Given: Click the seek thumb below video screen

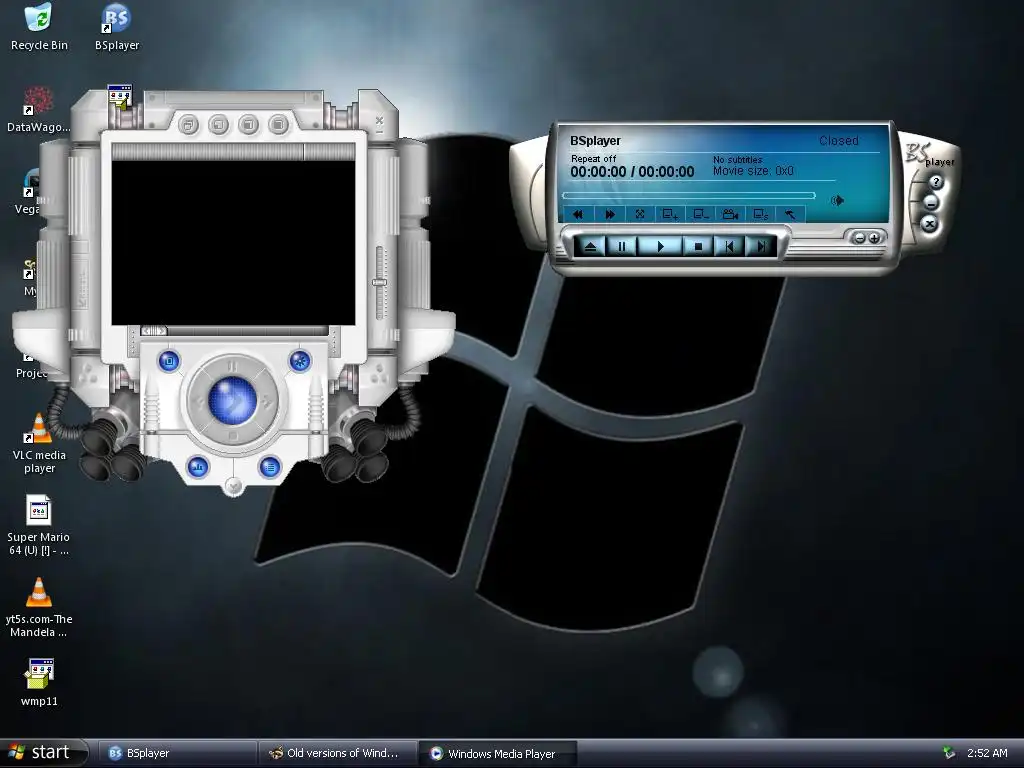Looking at the screenshot, I should [153, 331].
